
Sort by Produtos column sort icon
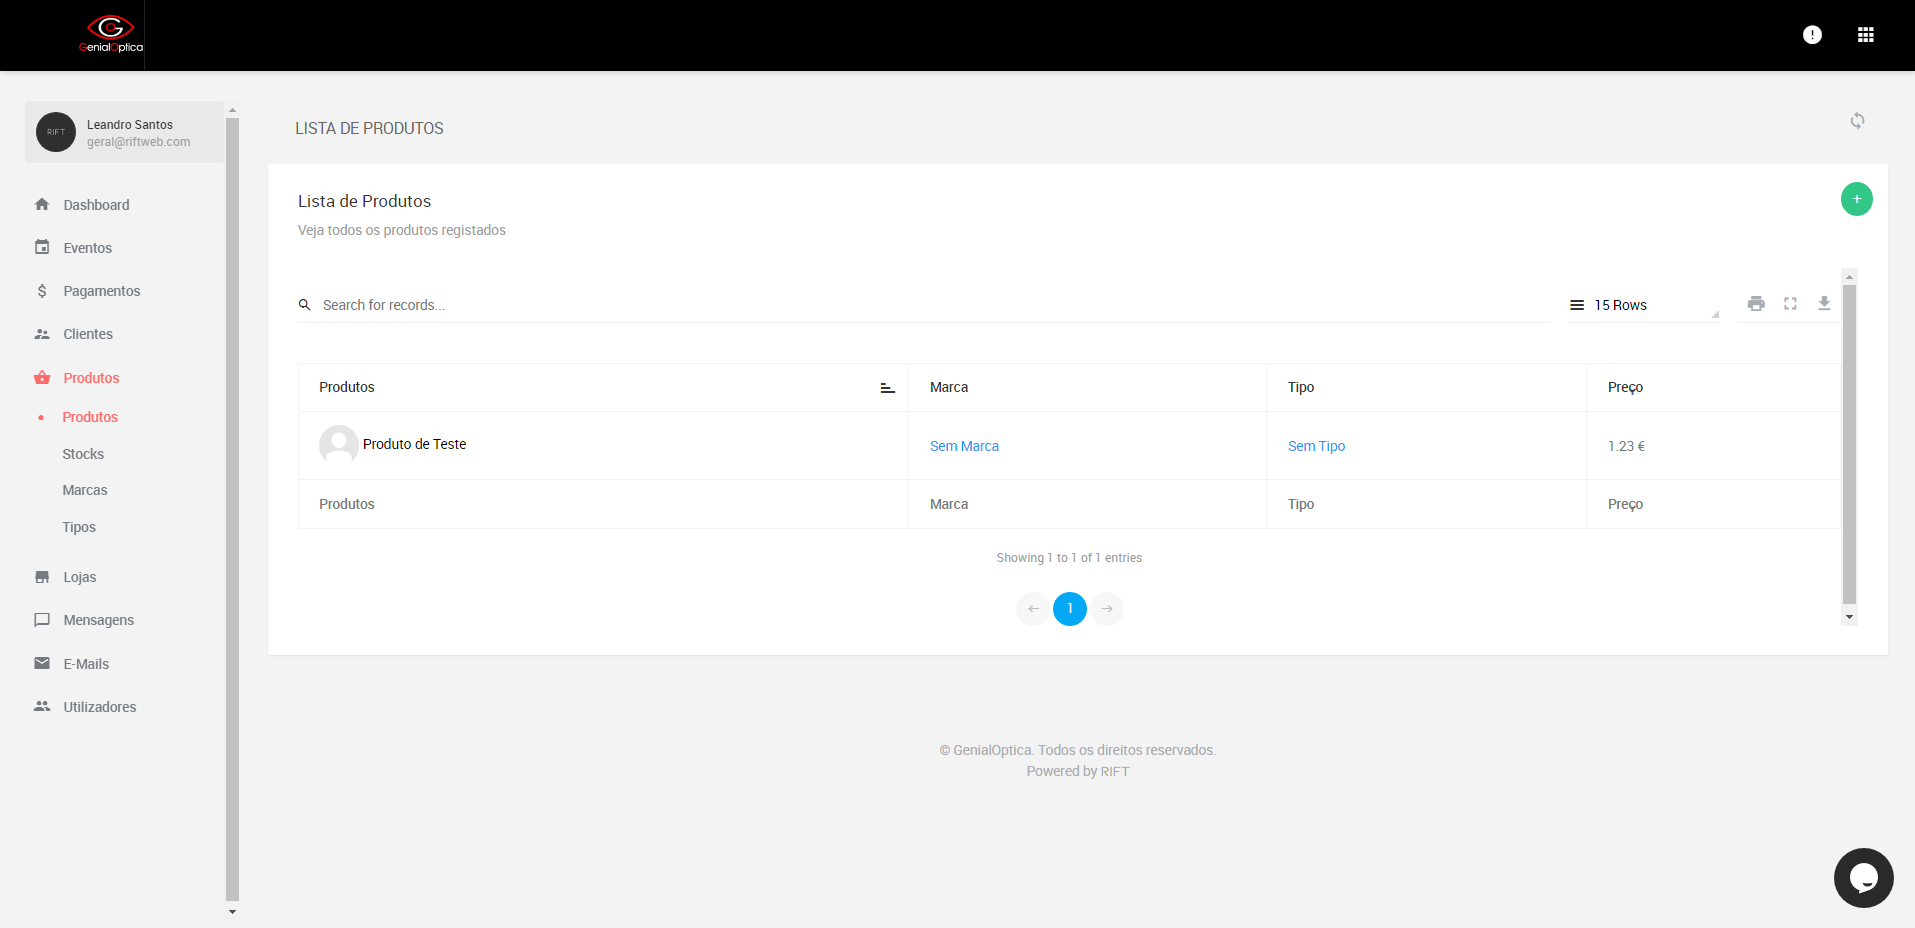pos(887,388)
